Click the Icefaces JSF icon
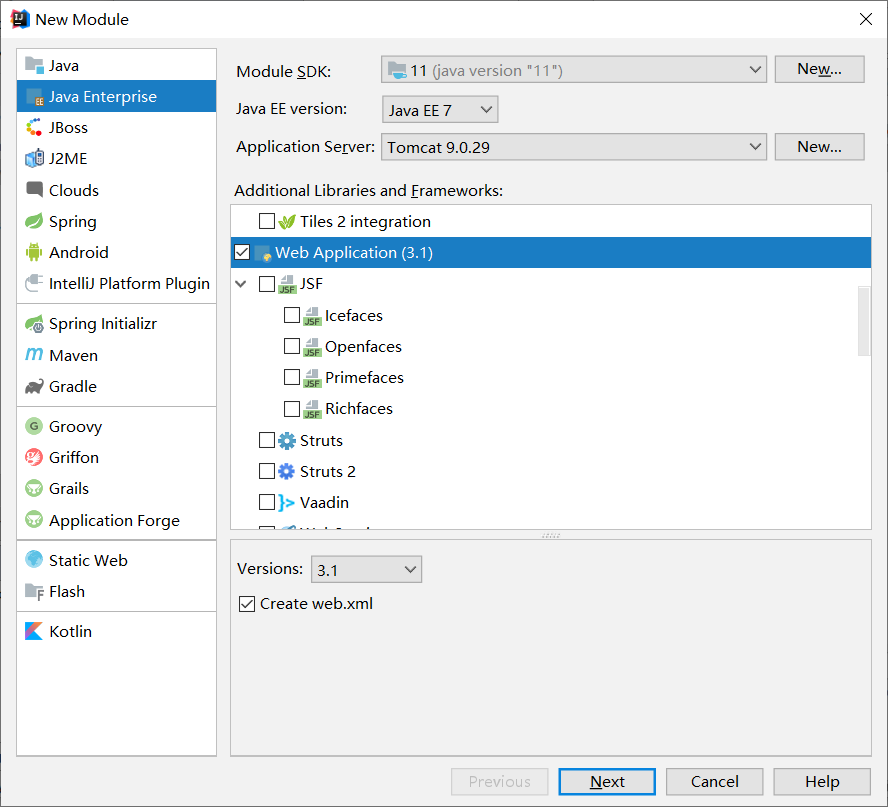The image size is (888, 807). coord(312,316)
